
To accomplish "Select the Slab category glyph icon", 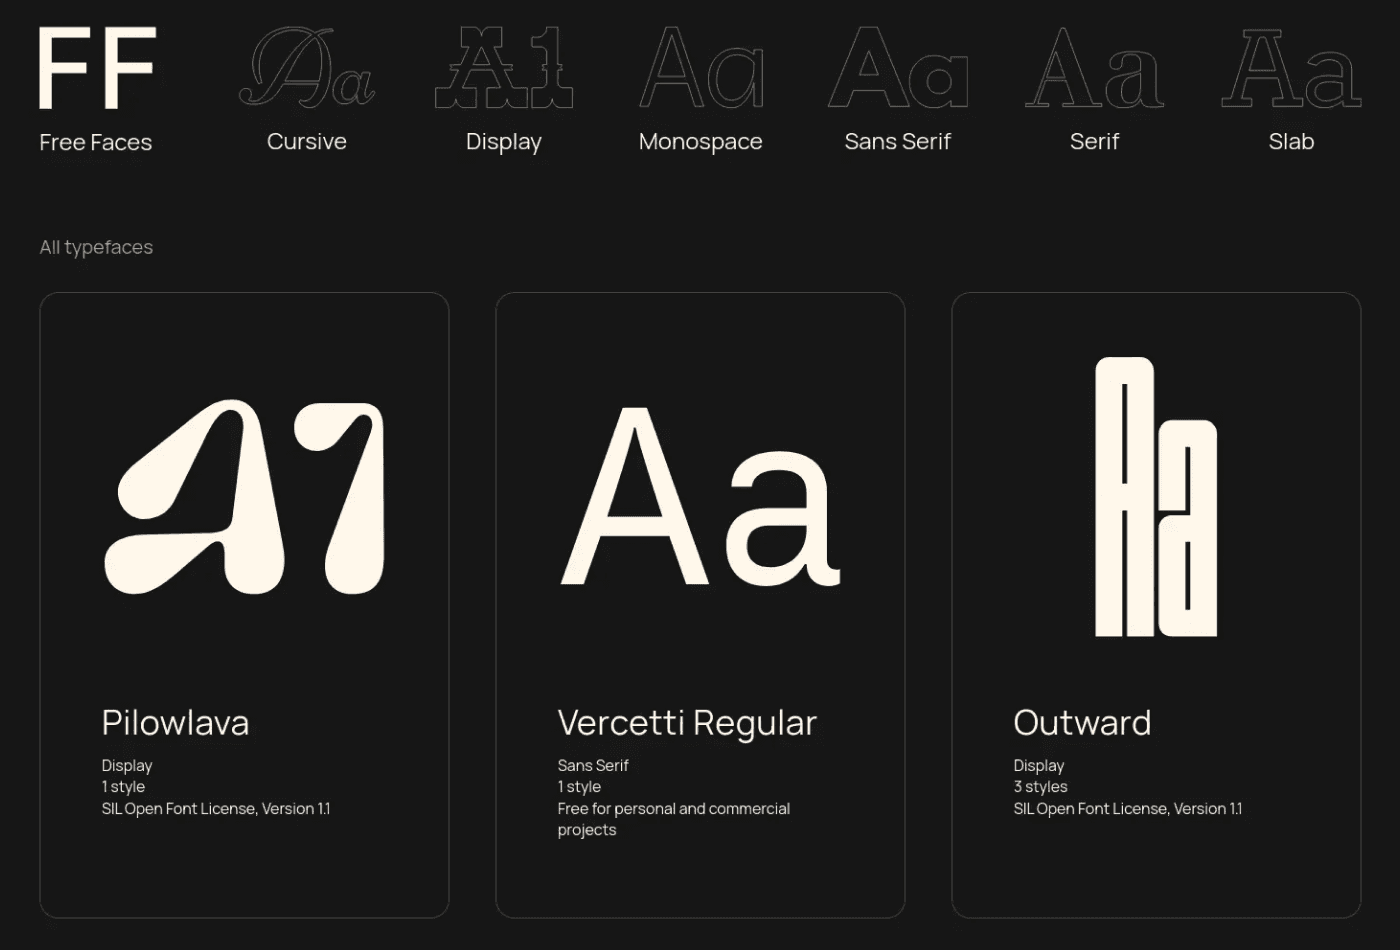I will (x=1292, y=68).
